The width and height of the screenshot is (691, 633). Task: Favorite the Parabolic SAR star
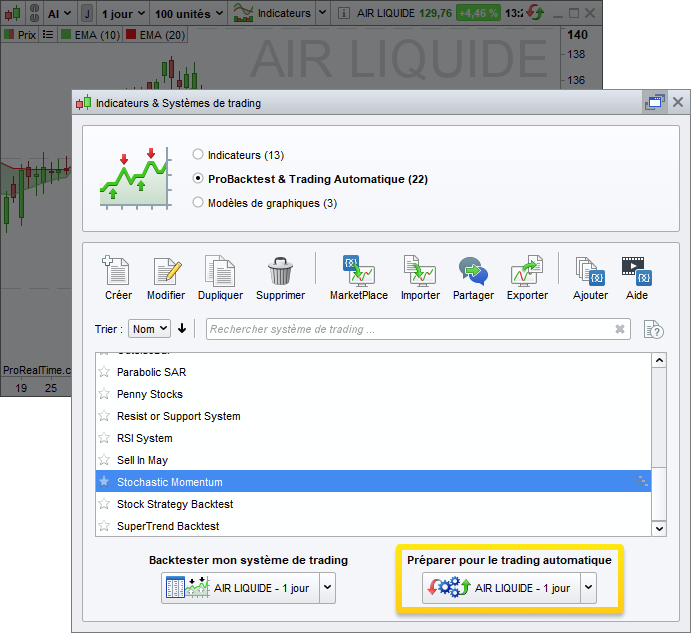[x=104, y=372]
